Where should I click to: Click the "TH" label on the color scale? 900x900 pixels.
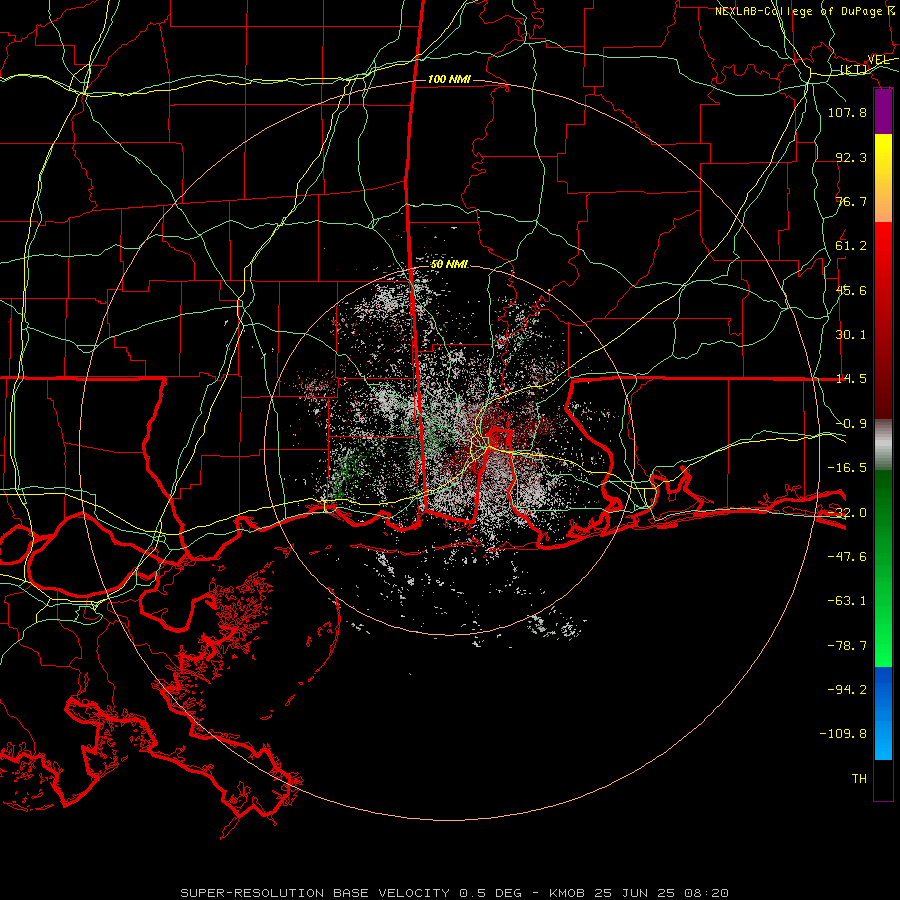point(859,779)
